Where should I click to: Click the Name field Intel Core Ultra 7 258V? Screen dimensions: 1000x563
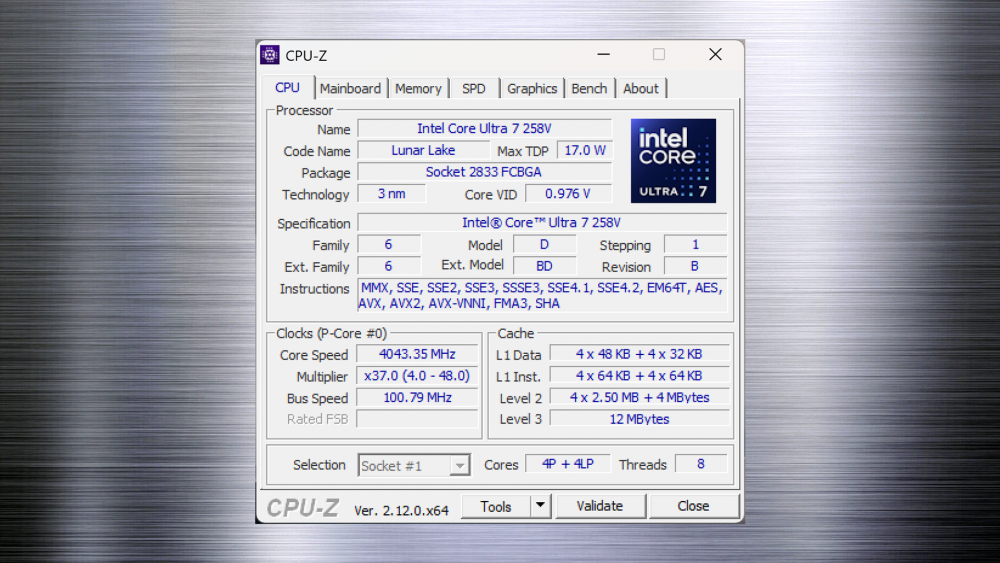[x=484, y=129]
